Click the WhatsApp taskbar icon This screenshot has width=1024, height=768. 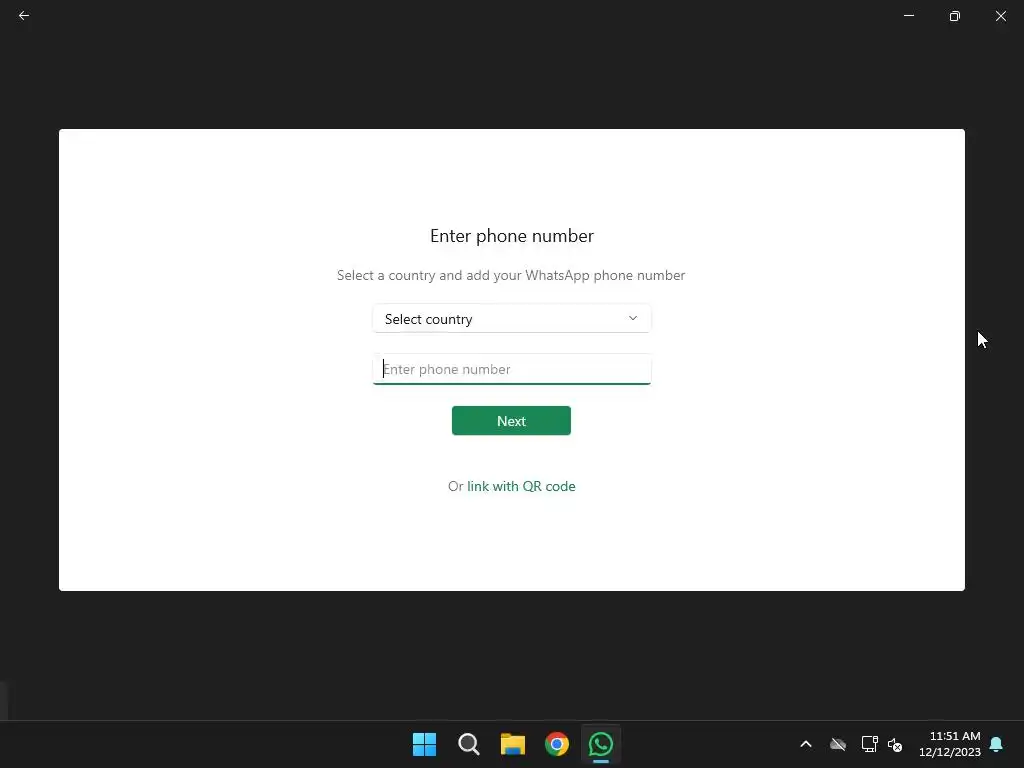coord(601,744)
